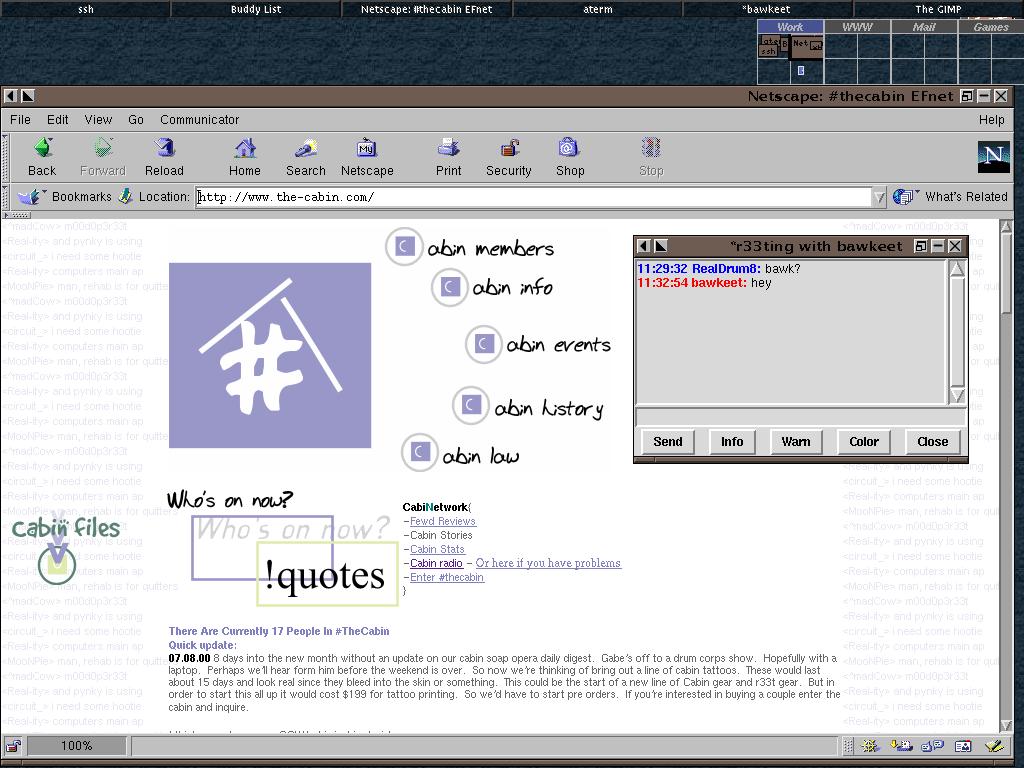This screenshot has width=1024, height=768.
Task: Show Security info for this page
Action: pos(509,157)
